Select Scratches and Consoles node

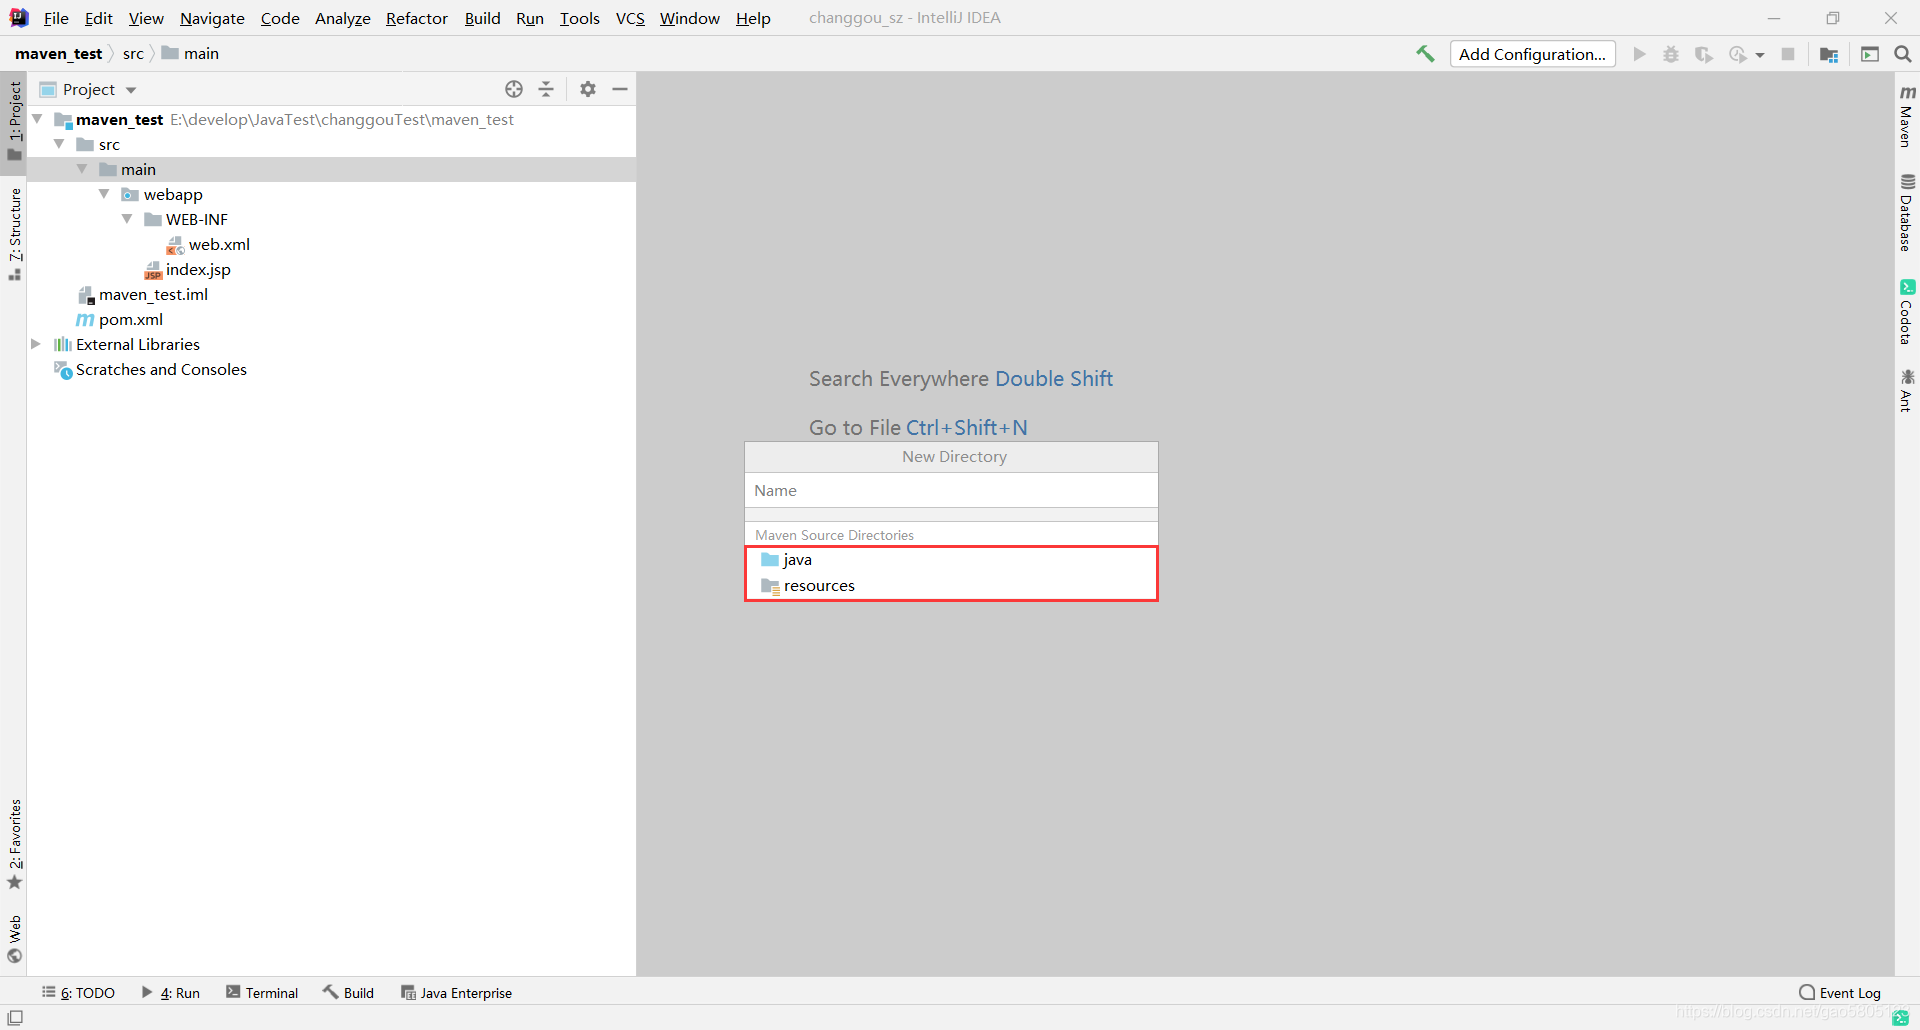click(x=150, y=369)
